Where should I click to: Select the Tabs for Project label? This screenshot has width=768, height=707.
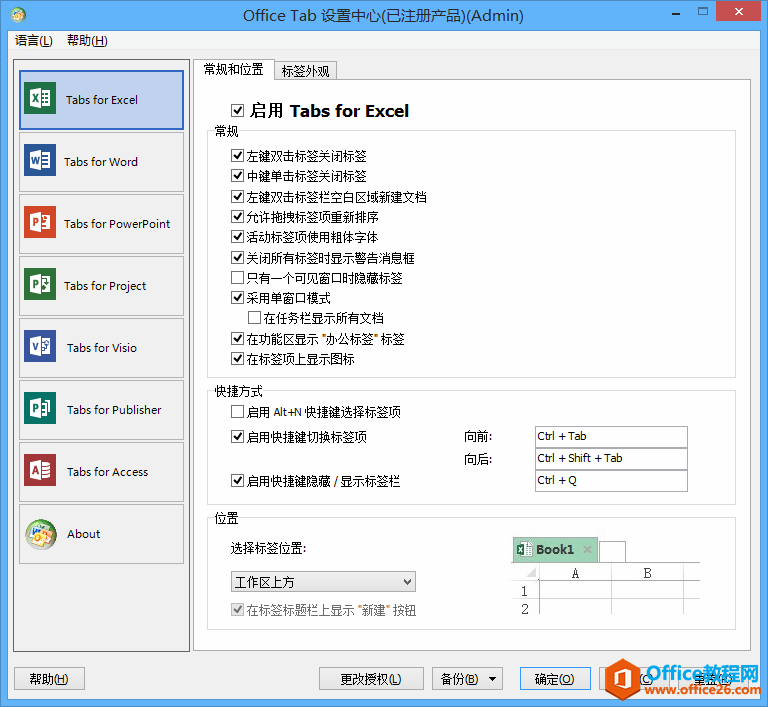105,286
